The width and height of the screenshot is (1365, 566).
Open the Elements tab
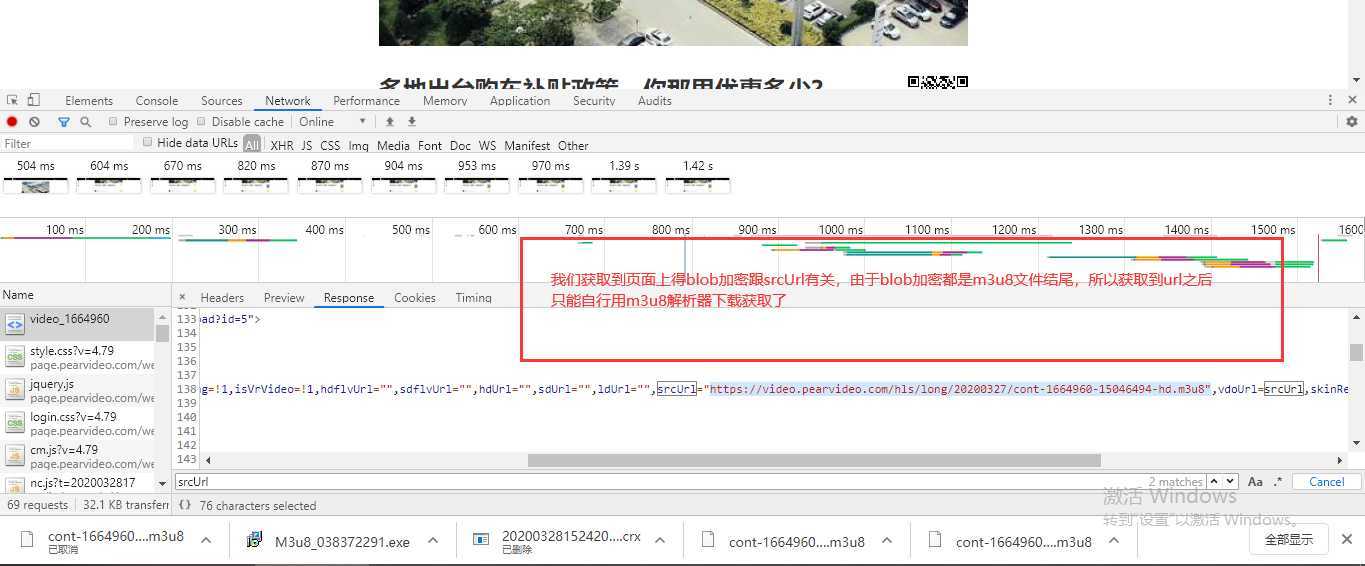tap(89, 101)
